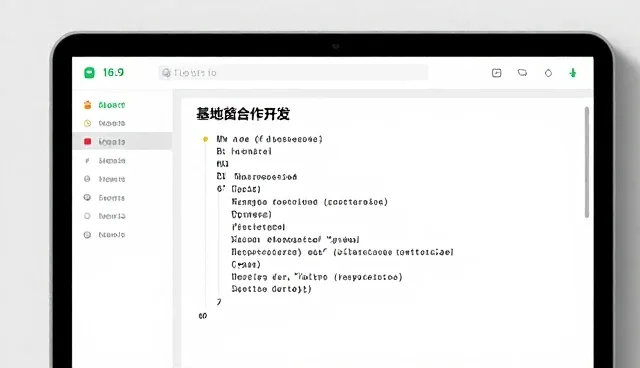640x368 pixels.
Task: Click the content pane's vertical scrollbar thumb
Action: pyautogui.click(x=587, y=162)
